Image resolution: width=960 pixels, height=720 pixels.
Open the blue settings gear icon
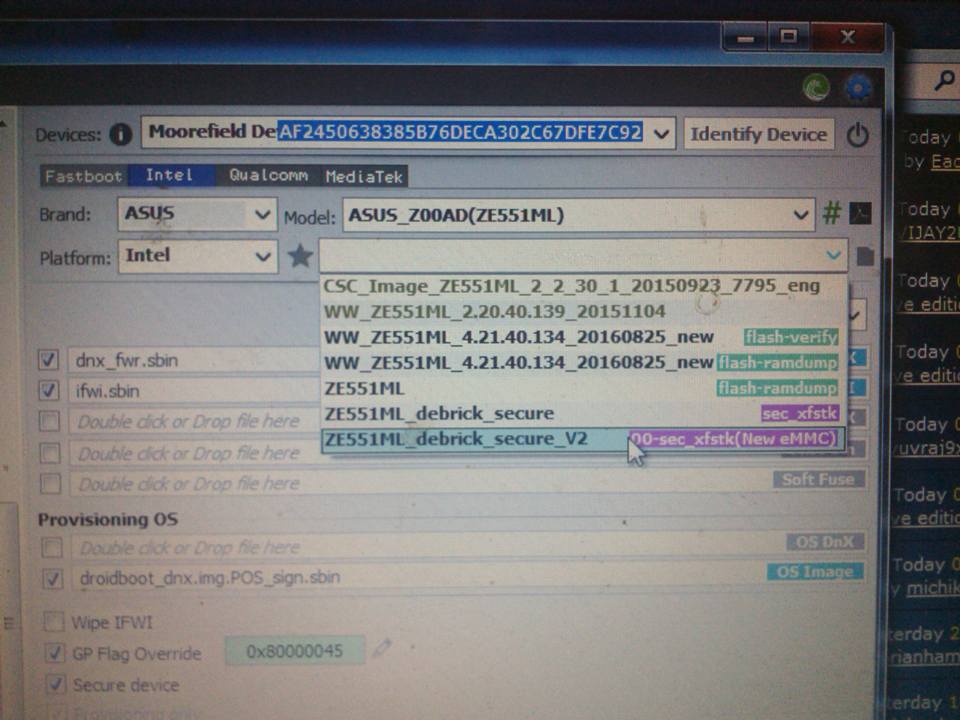858,88
